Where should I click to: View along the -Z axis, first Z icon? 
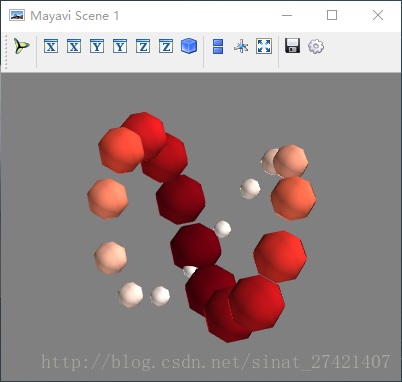tap(143, 46)
